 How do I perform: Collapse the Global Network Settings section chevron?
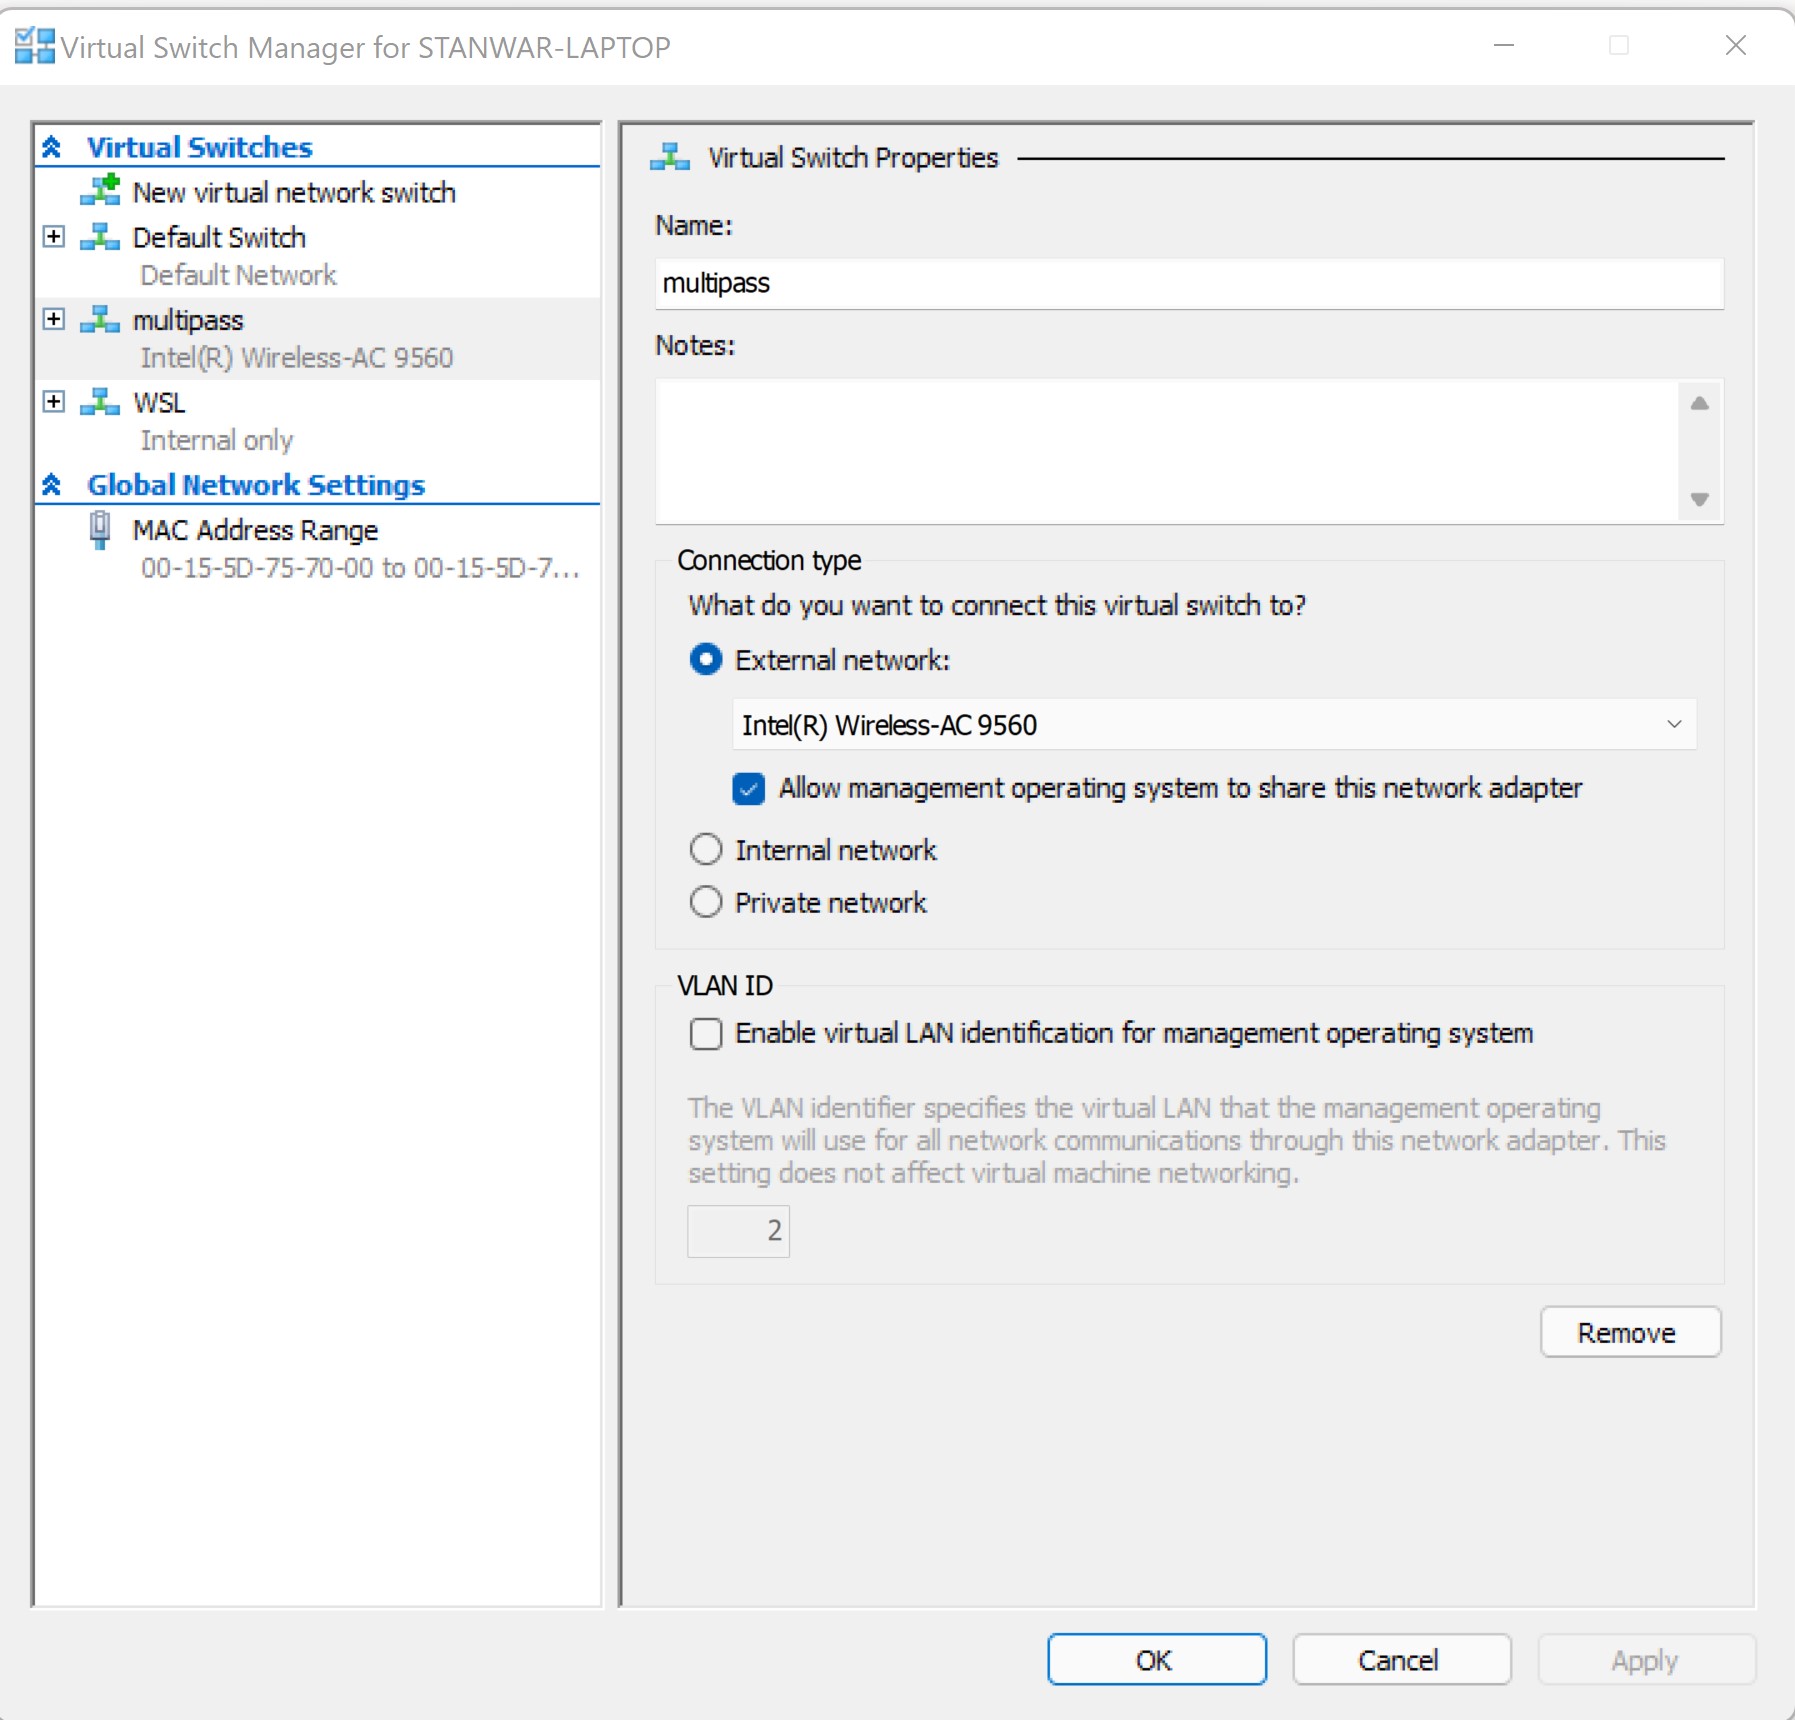pos(52,485)
